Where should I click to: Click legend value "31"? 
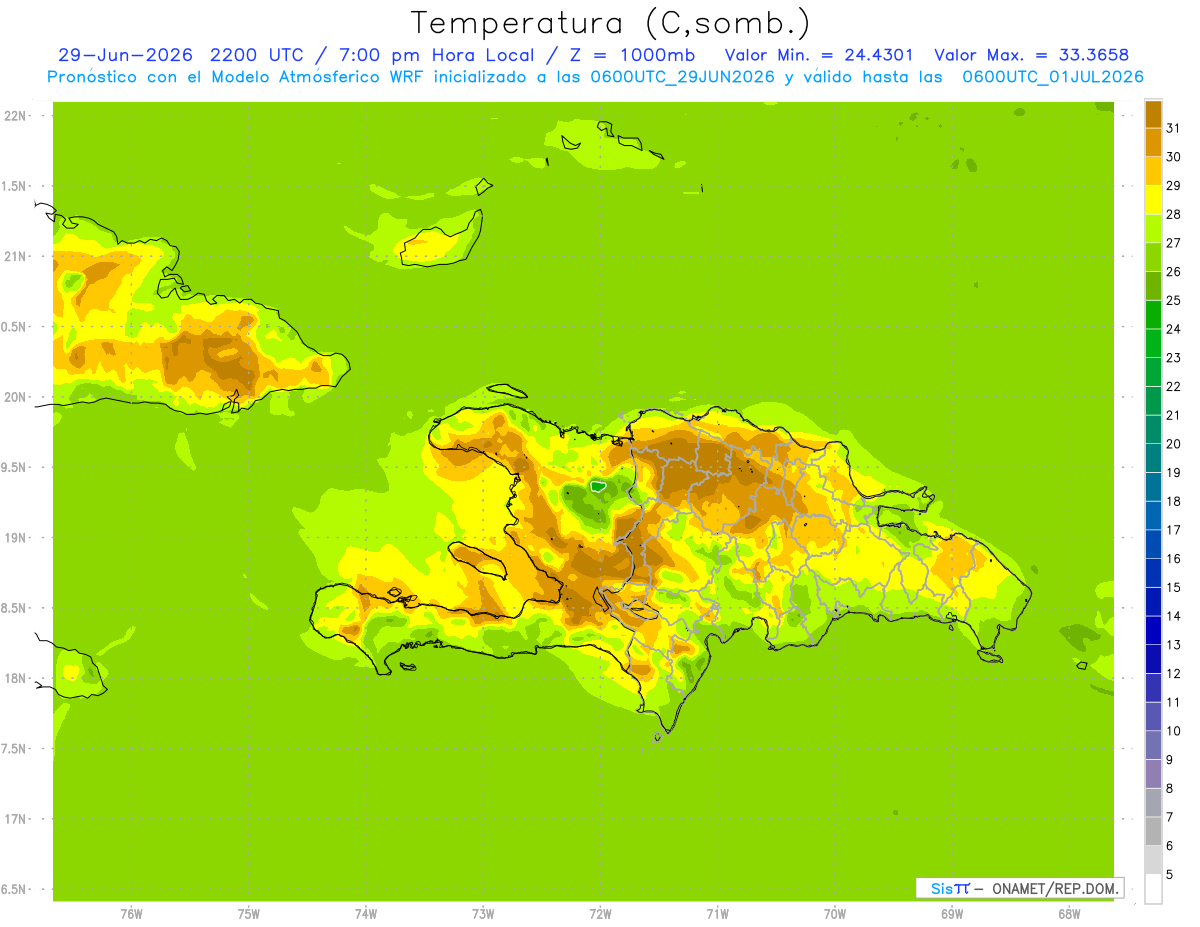coord(1173,128)
